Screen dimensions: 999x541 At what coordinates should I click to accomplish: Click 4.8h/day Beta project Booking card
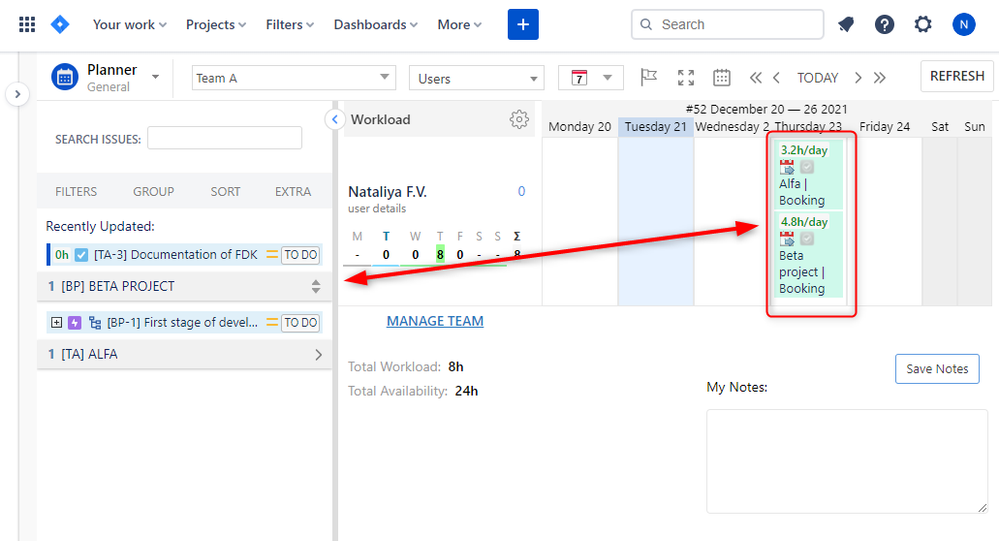click(809, 254)
